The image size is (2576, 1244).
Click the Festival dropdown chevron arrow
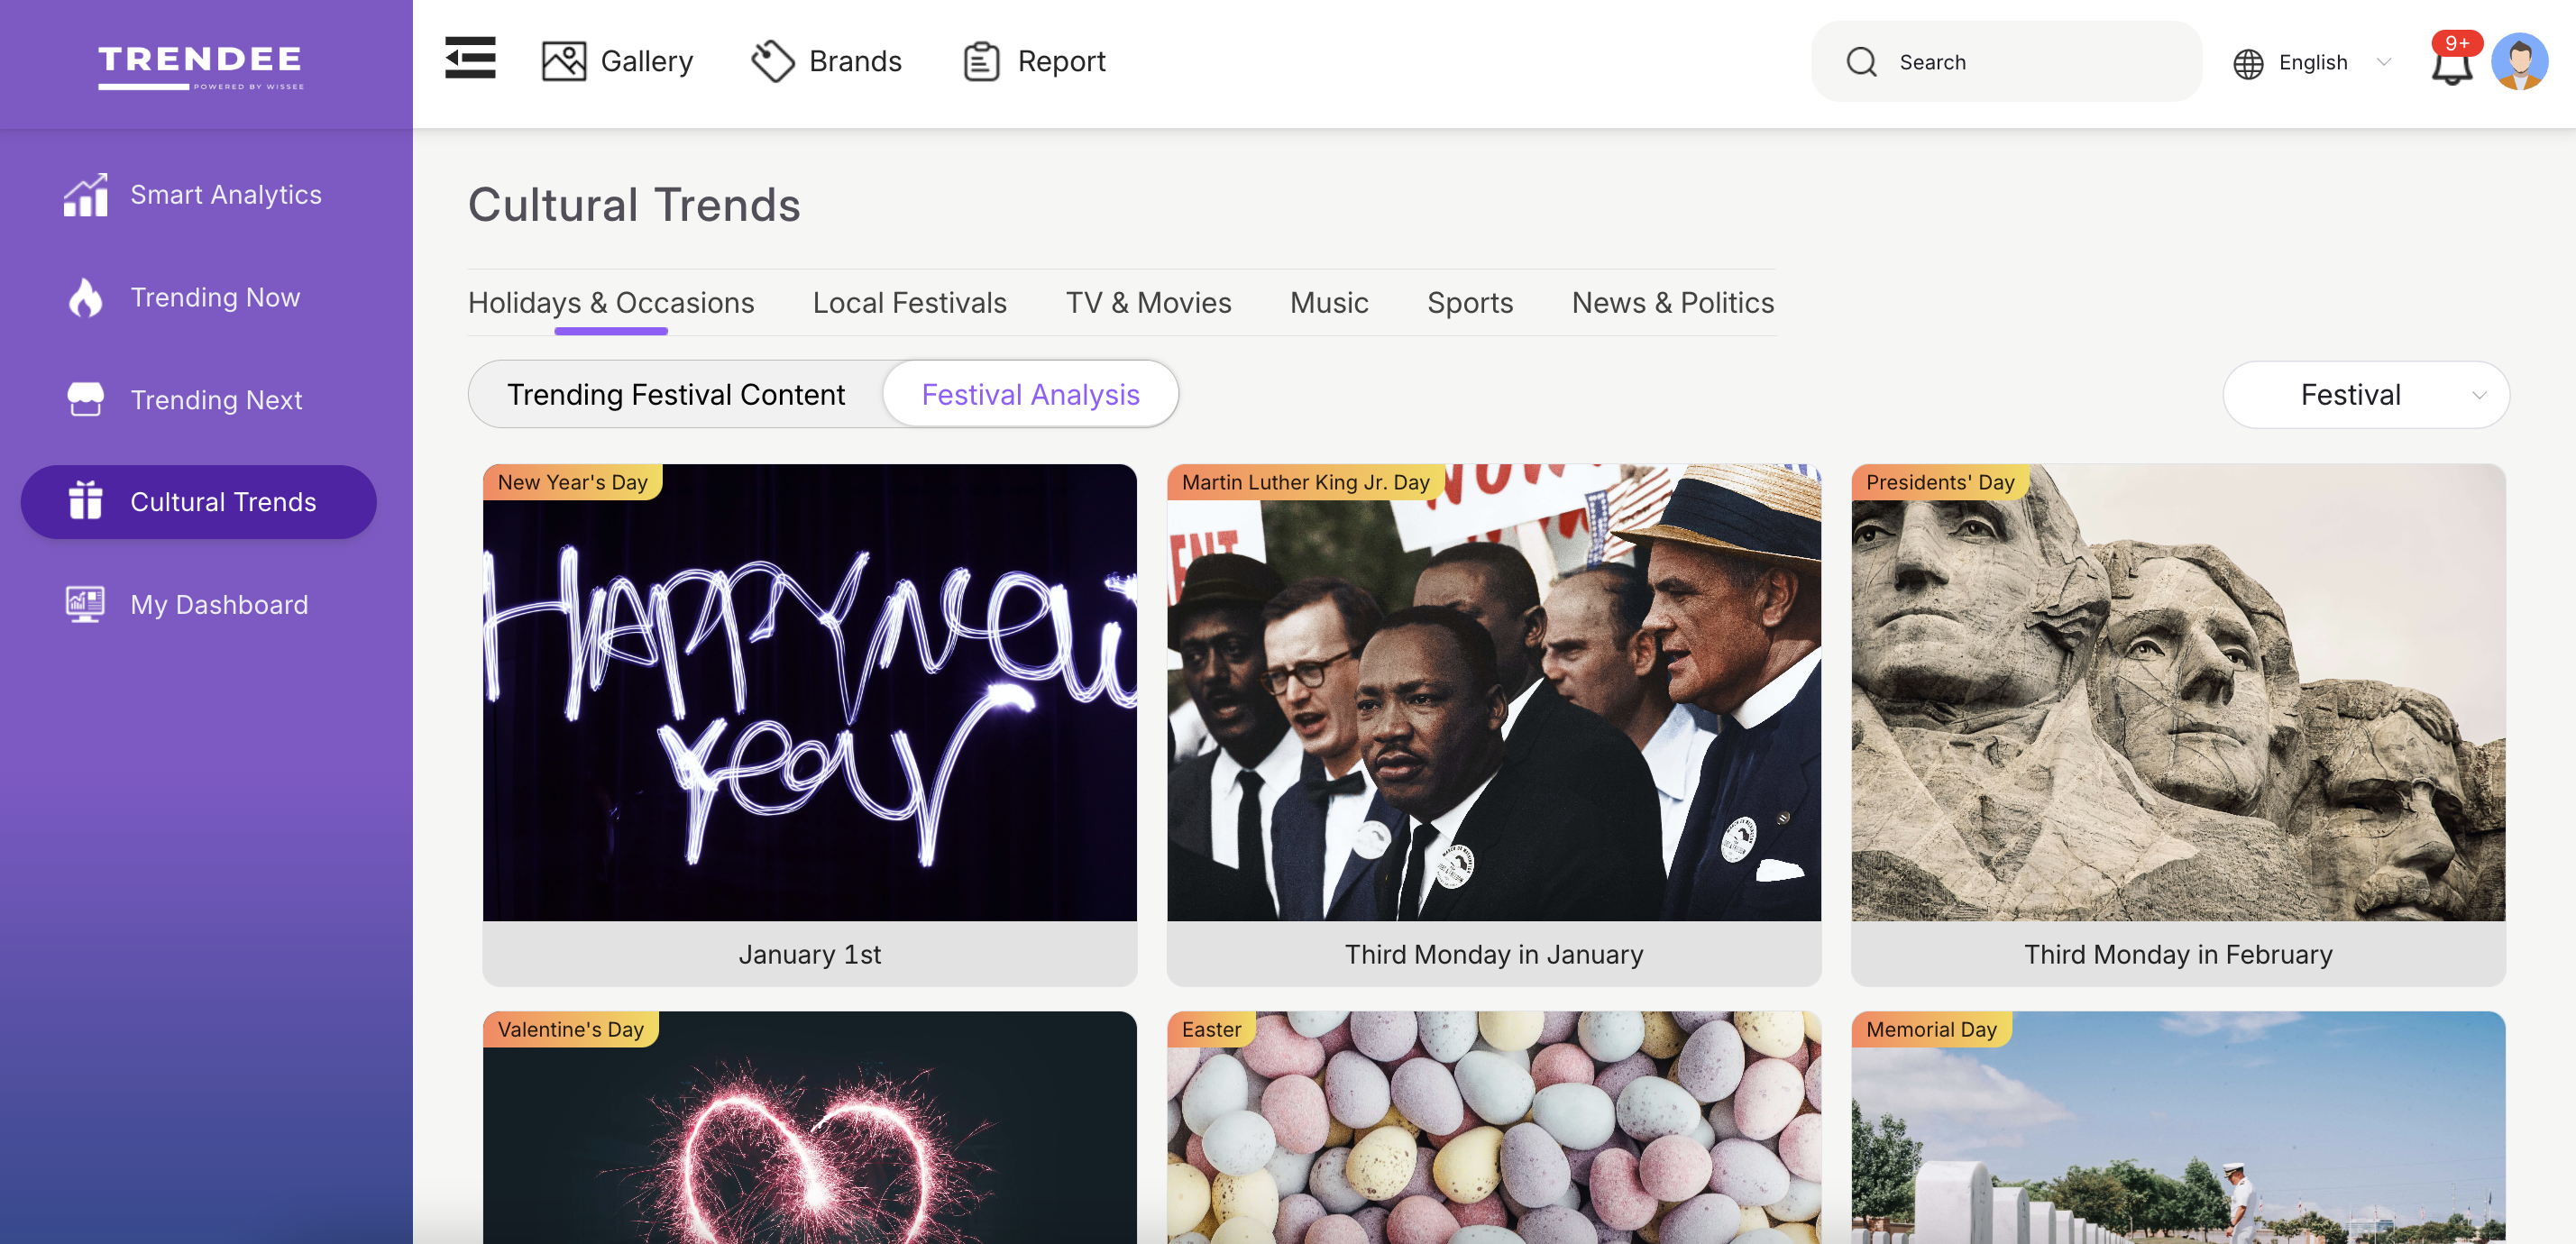(x=2479, y=396)
